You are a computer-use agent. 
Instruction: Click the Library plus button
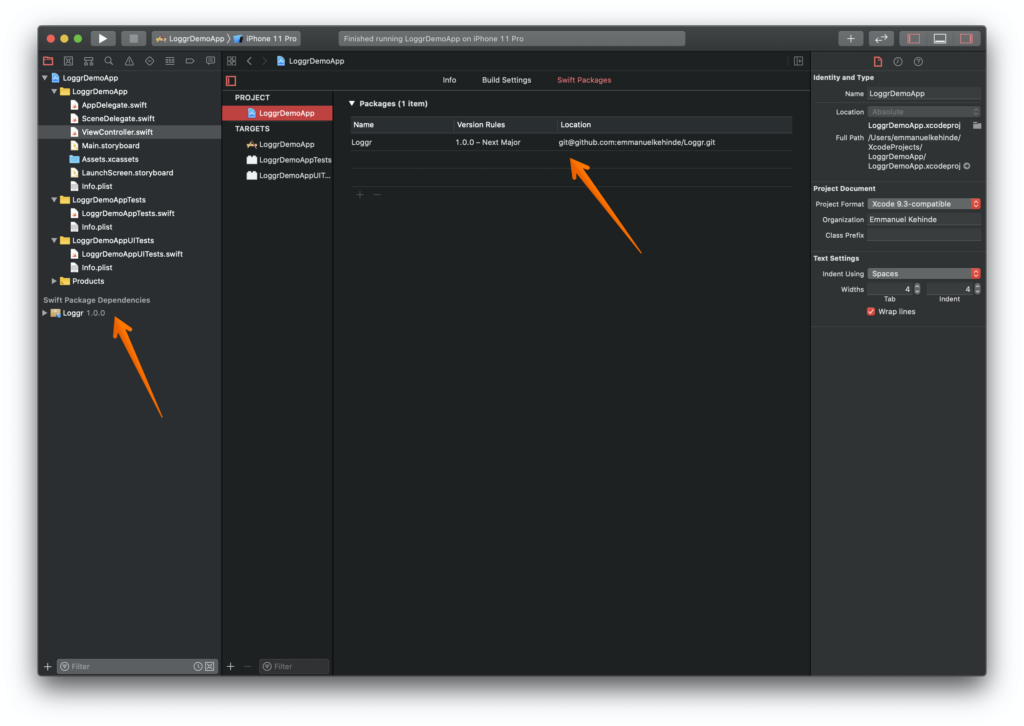click(850, 39)
